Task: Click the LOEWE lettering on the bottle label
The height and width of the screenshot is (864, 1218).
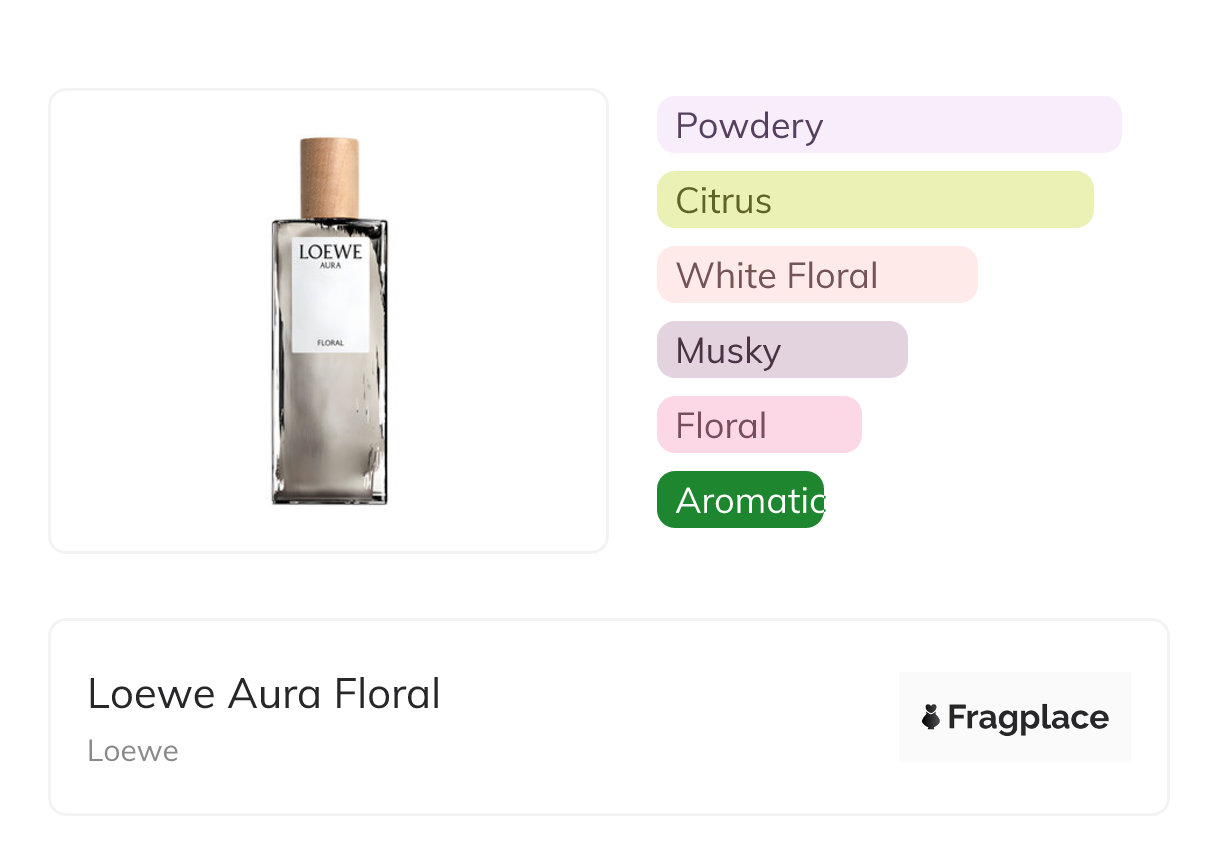Action: coord(330,251)
